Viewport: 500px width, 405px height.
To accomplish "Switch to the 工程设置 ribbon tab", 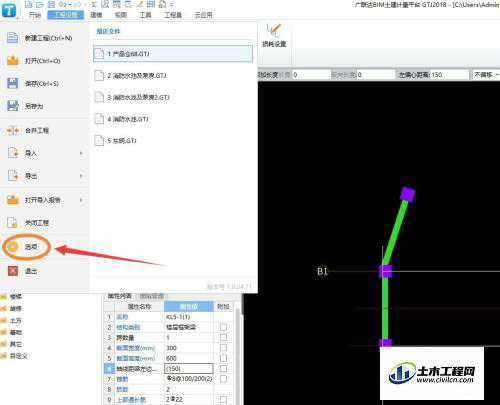I will [x=66, y=15].
